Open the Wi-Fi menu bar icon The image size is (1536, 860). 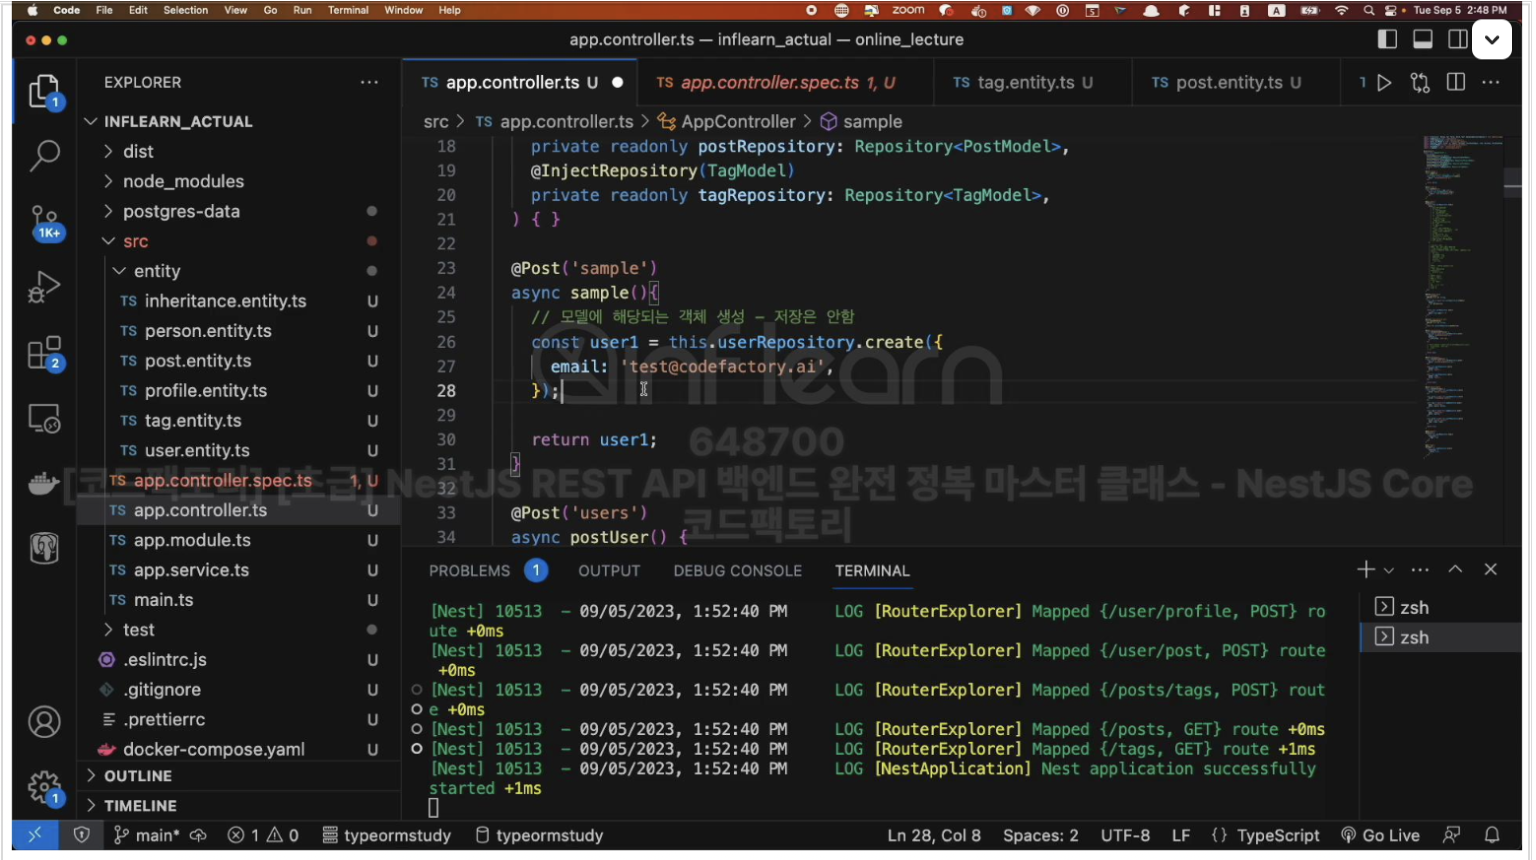pyautogui.click(x=1341, y=10)
